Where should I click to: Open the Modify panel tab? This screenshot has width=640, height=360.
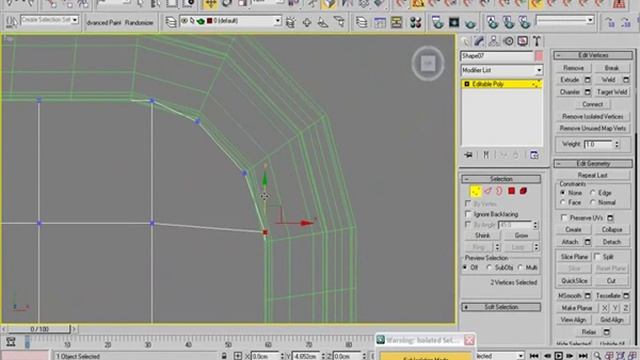pyautogui.click(x=479, y=41)
